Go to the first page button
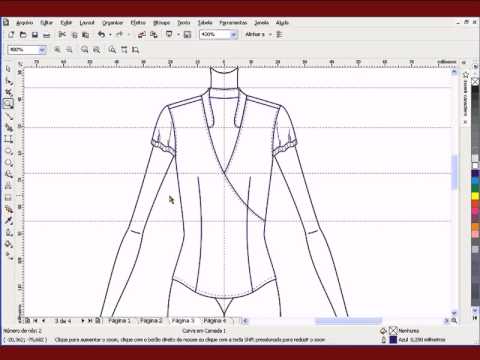Viewport: 480px width, 360px height. (35, 321)
